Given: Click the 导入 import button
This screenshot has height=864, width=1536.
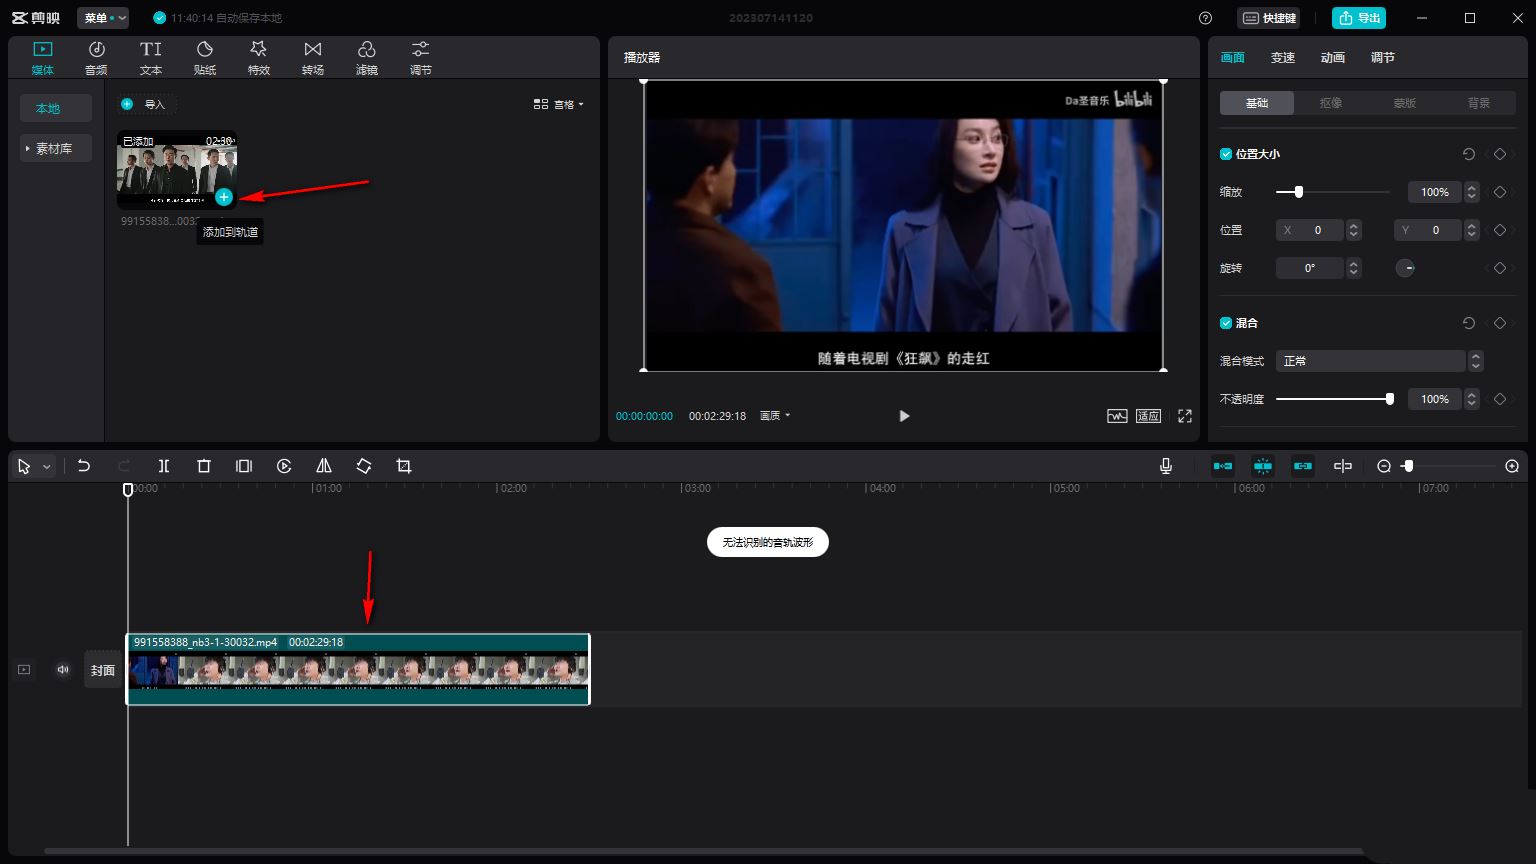Looking at the screenshot, I should pos(145,104).
